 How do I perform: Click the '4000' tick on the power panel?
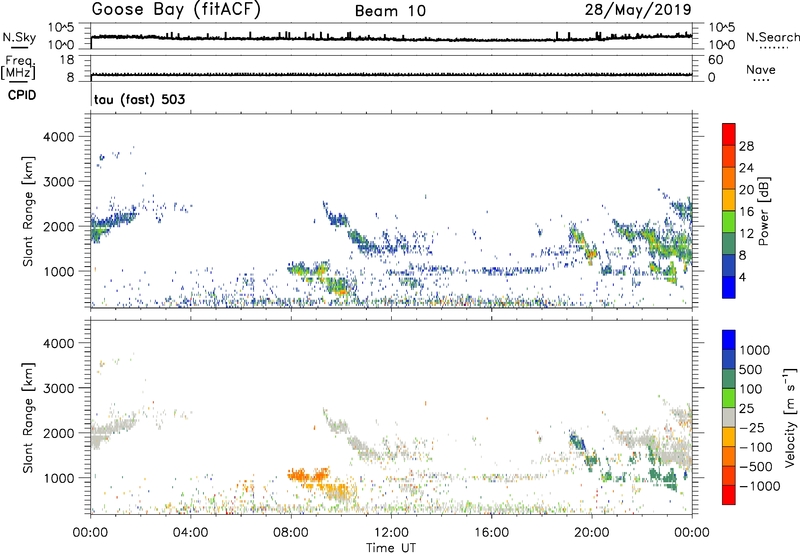point(59,137)
